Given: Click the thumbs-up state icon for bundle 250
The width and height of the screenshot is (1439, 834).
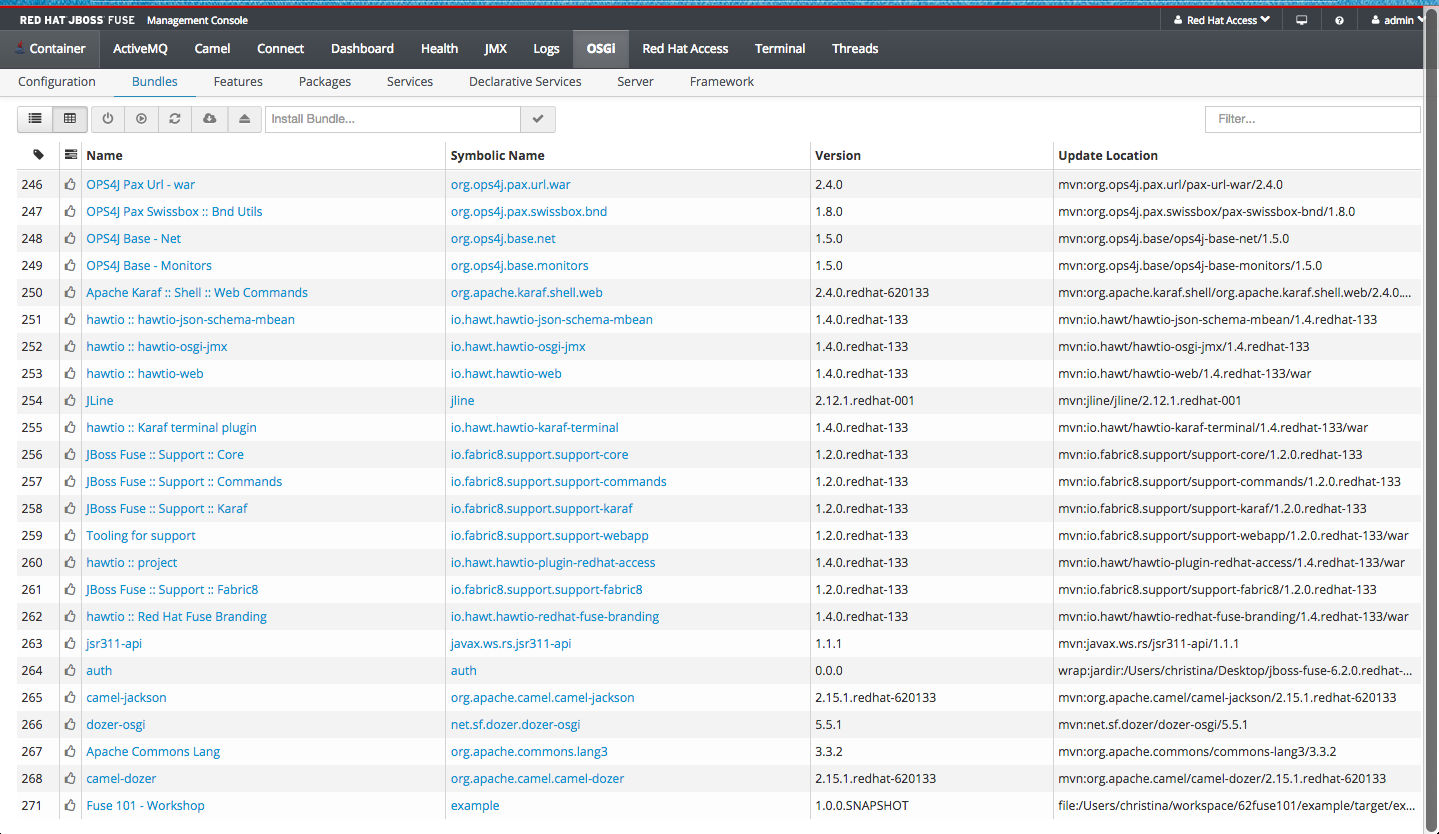Looking at the screenshot, I should [70, 293].
